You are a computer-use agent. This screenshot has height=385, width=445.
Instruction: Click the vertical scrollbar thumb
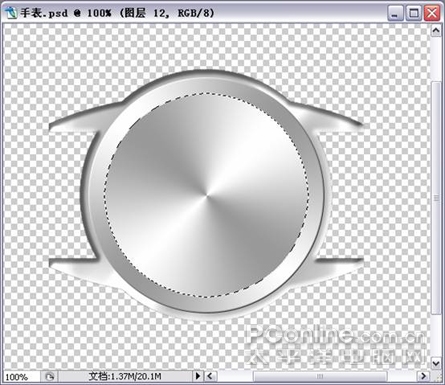click(x=436, y=197)
